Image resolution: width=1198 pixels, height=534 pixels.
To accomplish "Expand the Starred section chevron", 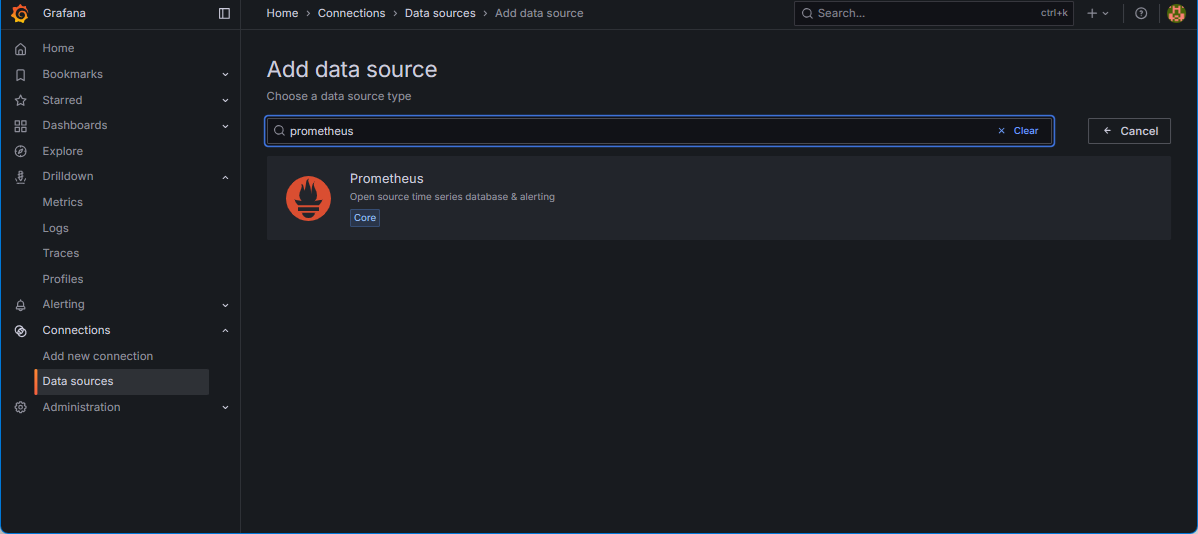I will (x=225, y=100).
